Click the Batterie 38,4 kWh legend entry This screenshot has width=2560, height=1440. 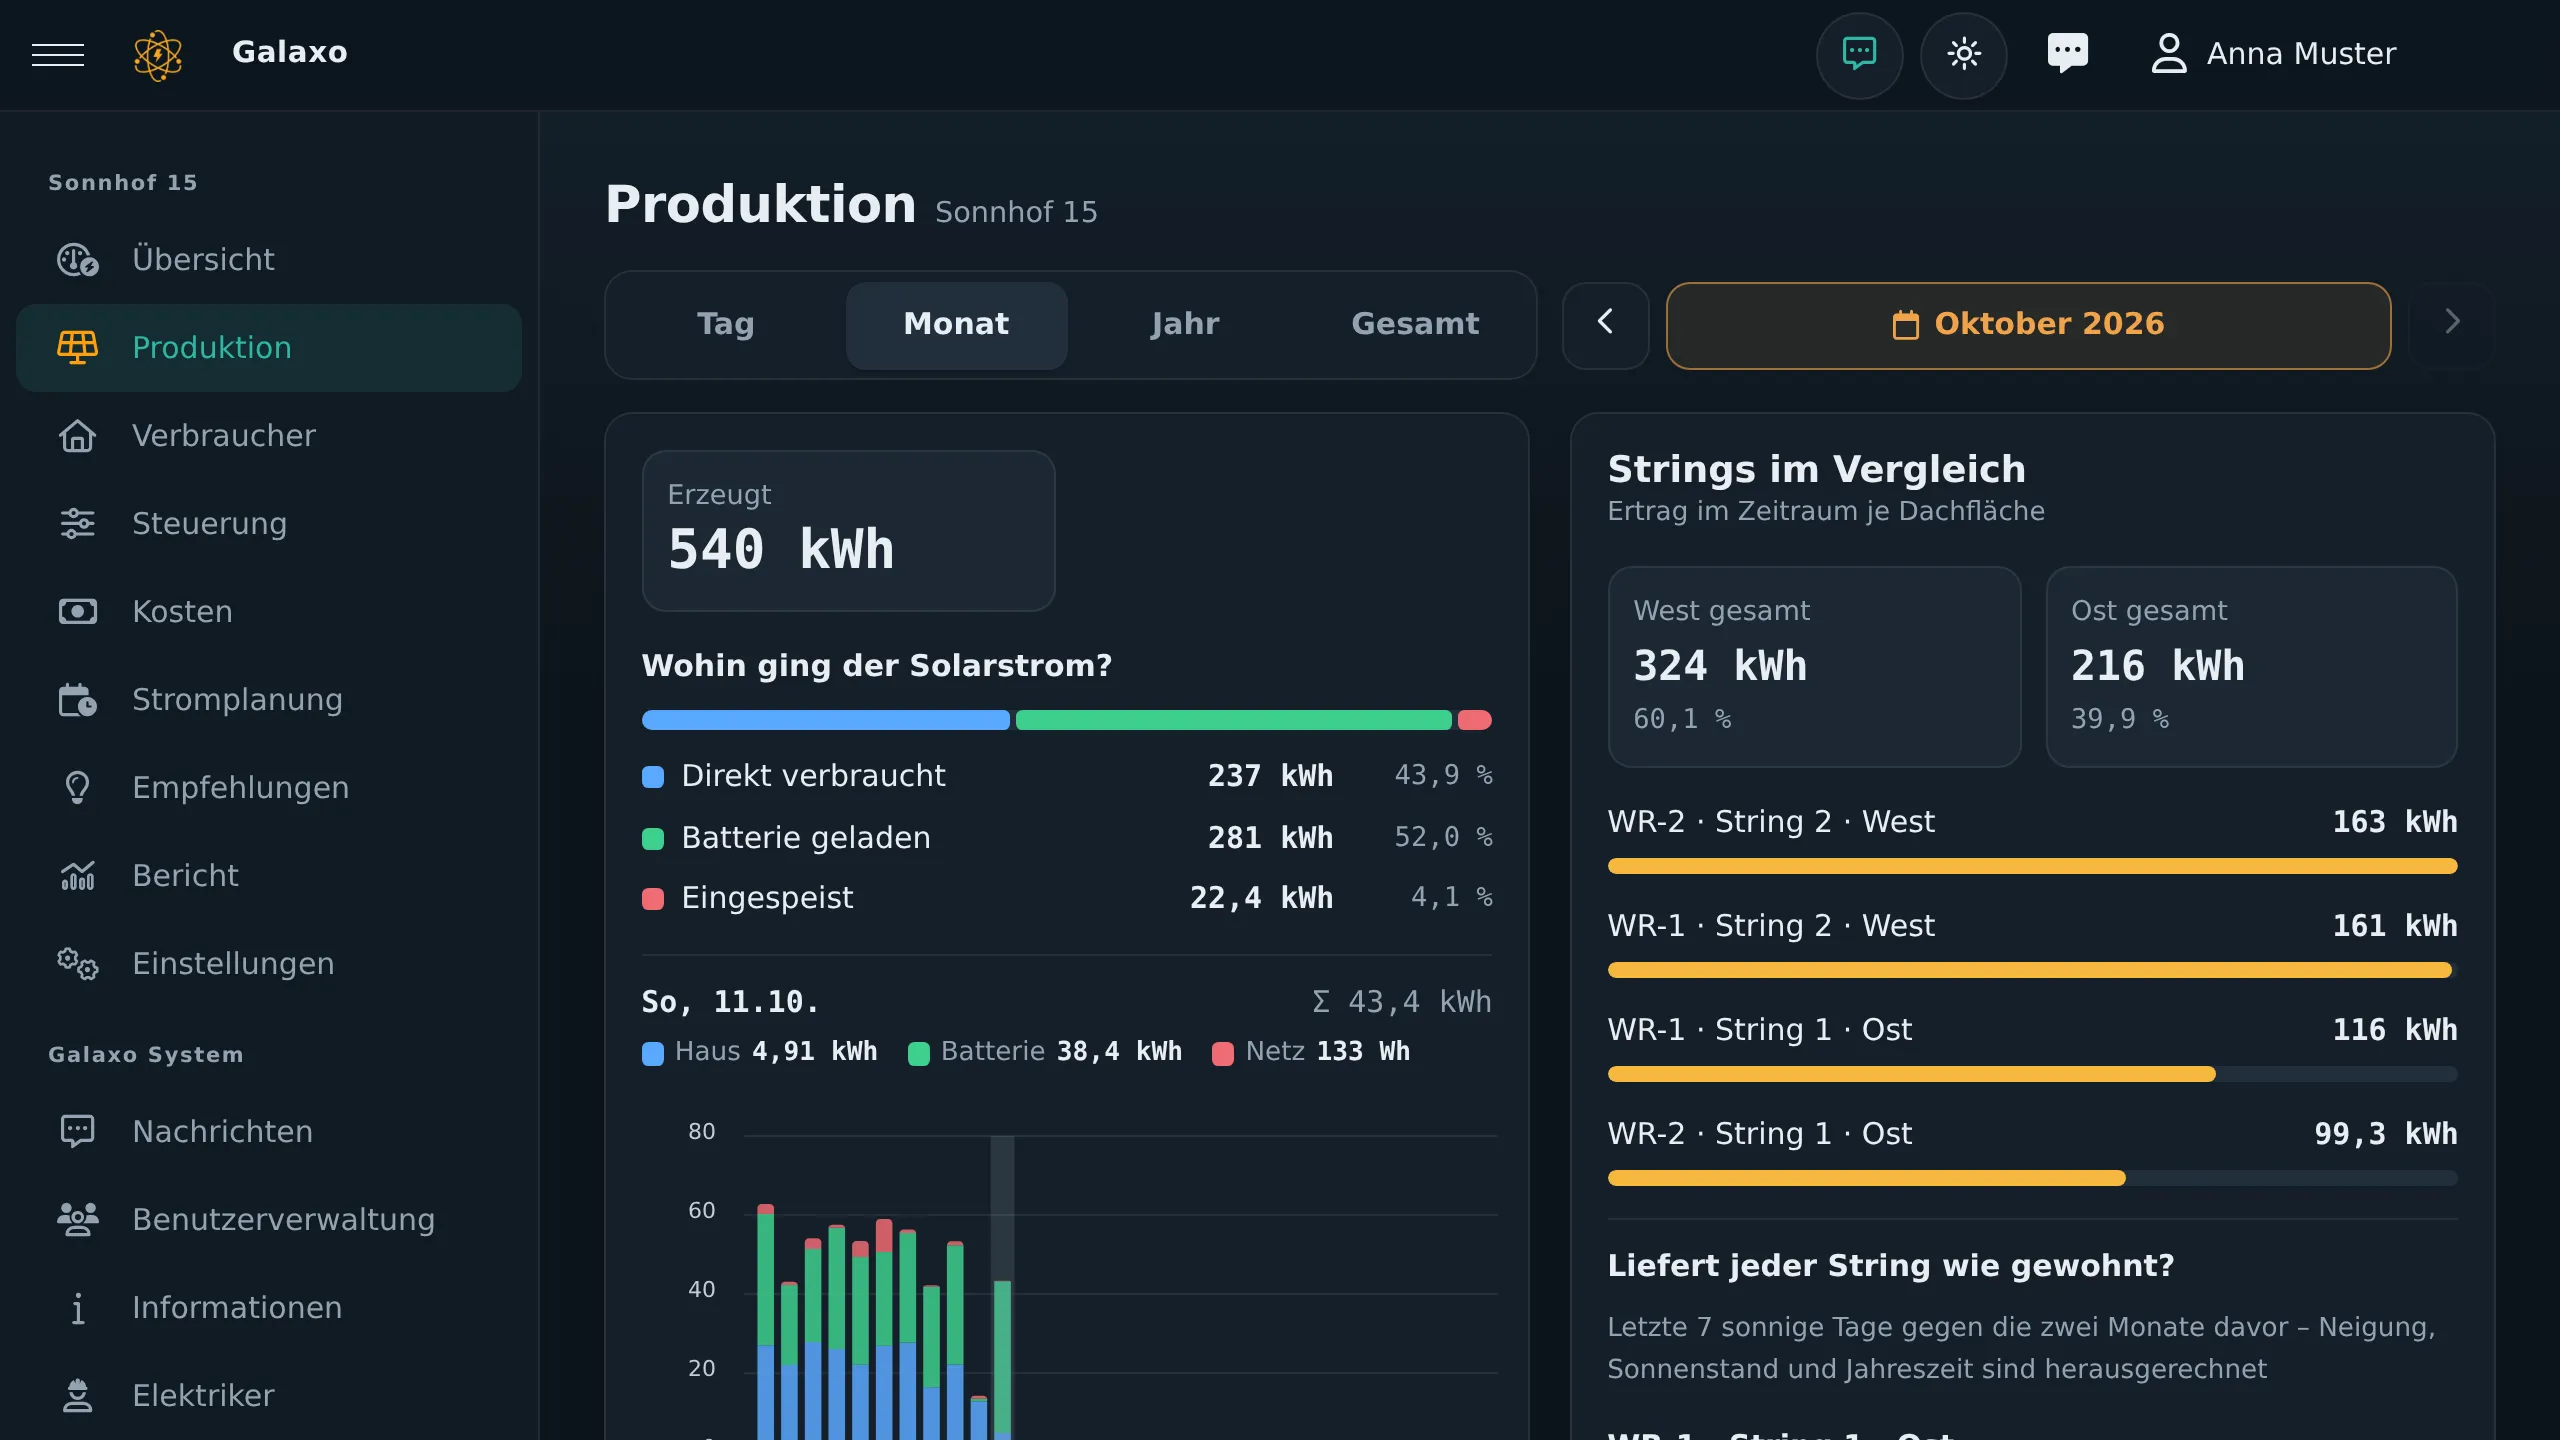(1045, 1052)
